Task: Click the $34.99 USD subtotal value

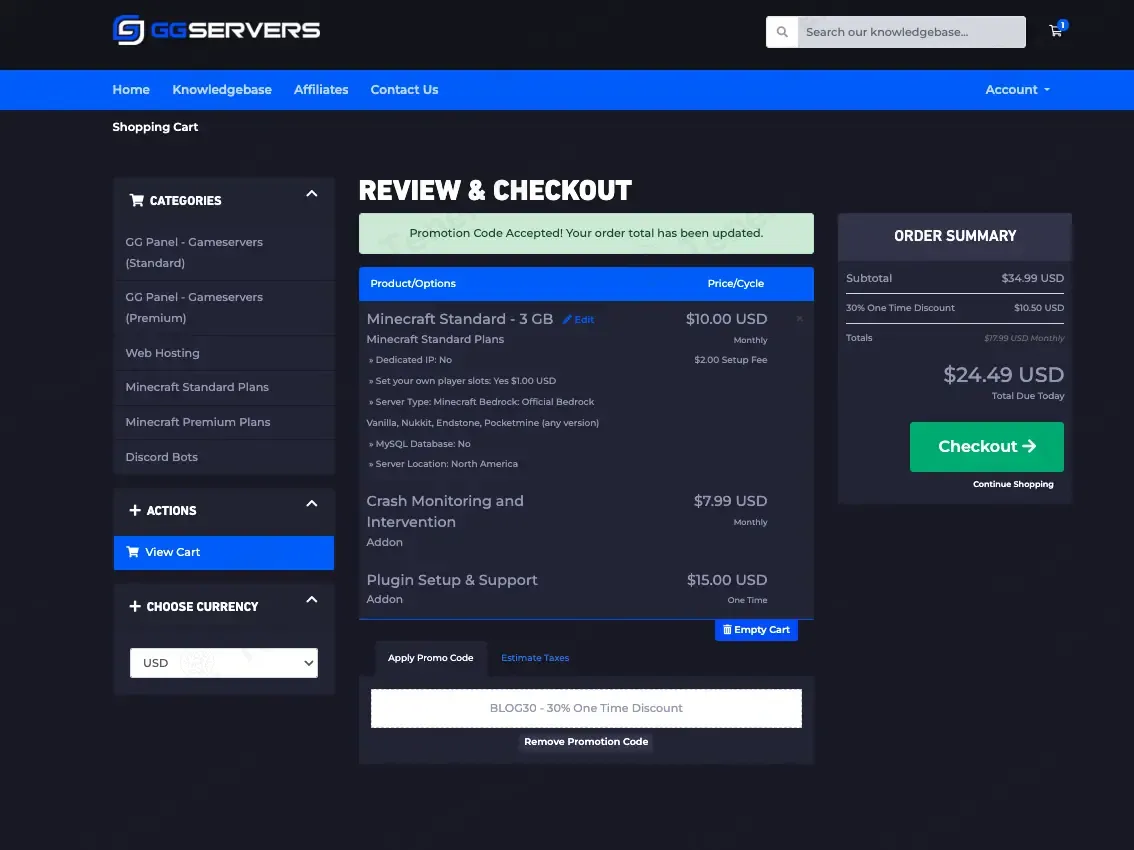Action: coord(1032,278)
